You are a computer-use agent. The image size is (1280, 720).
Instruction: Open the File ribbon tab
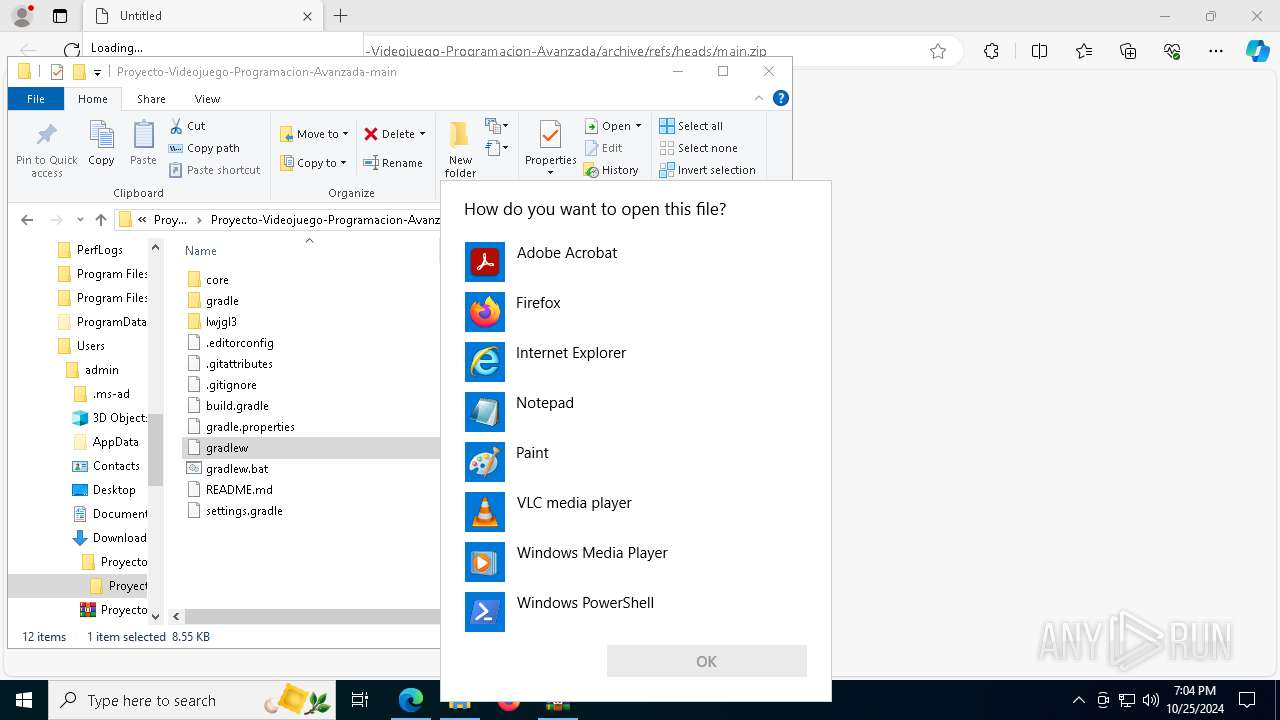coord(36,99)
